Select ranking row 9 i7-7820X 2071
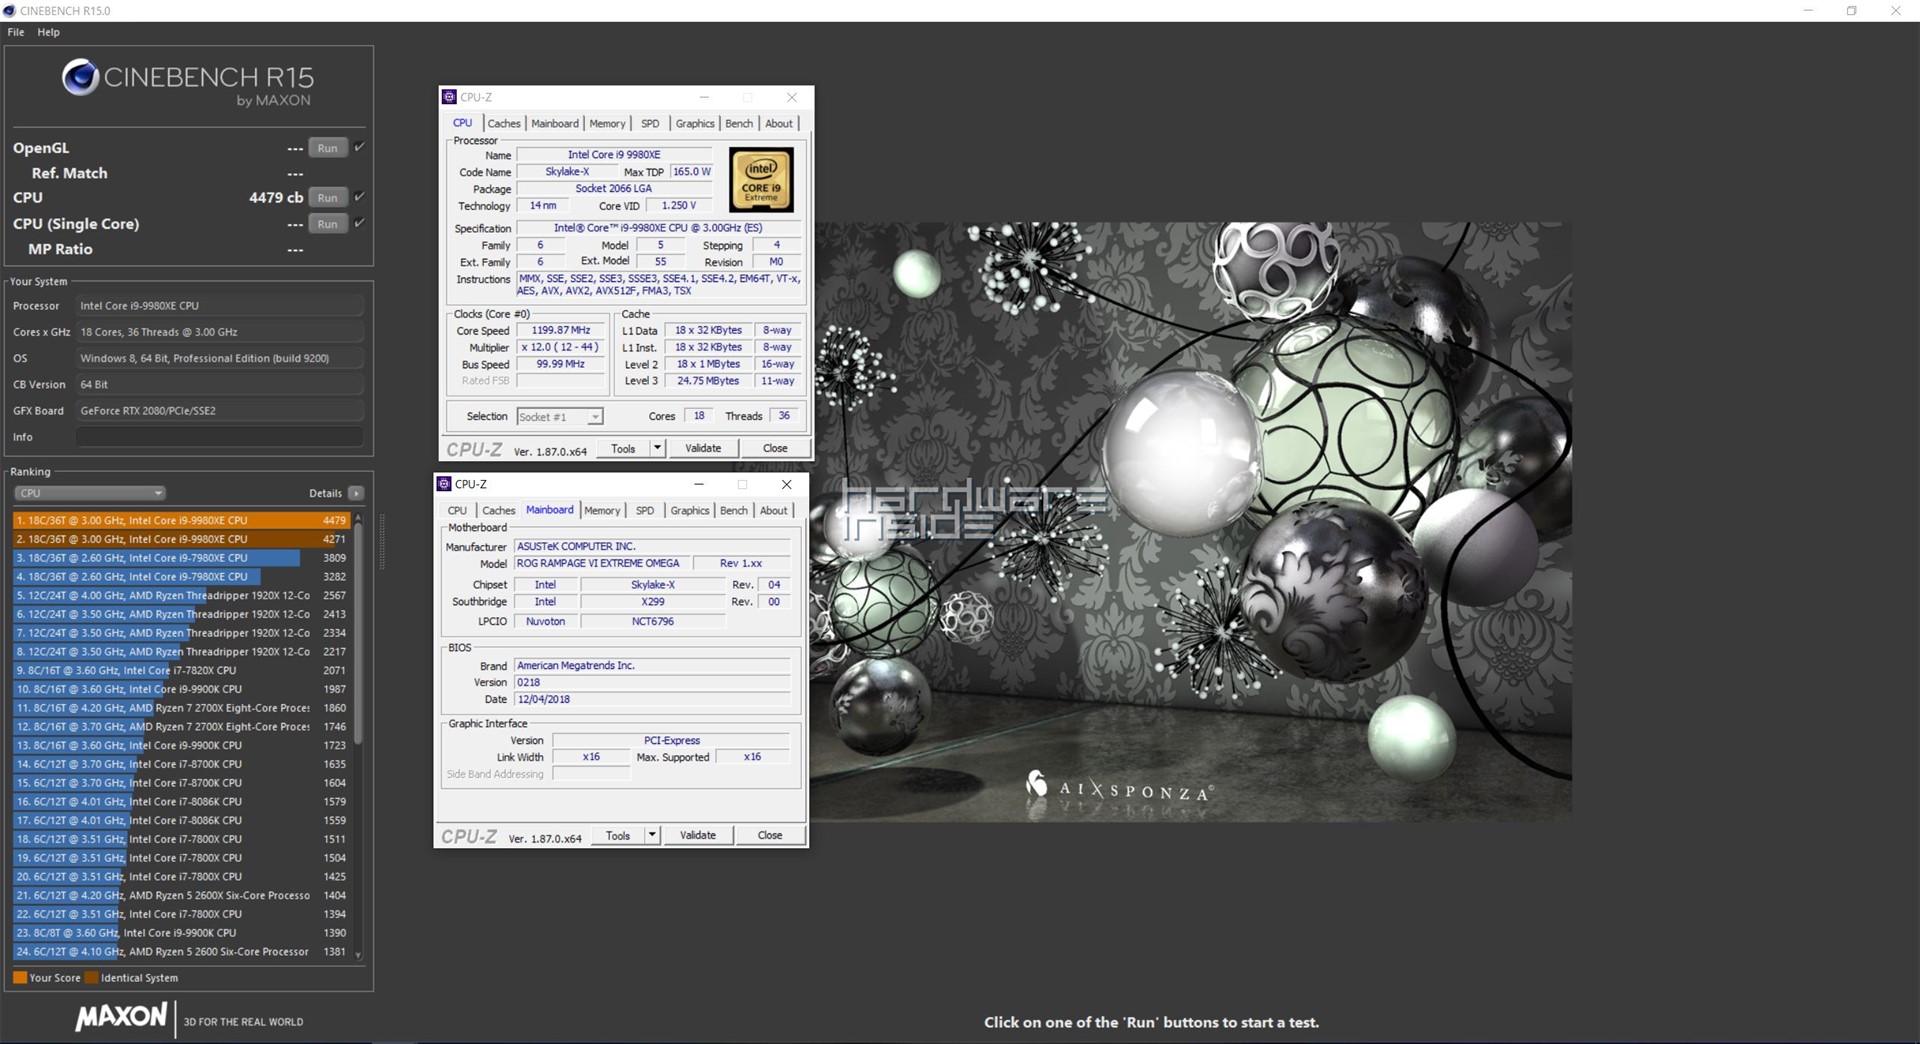 click(x=181, y=670)
